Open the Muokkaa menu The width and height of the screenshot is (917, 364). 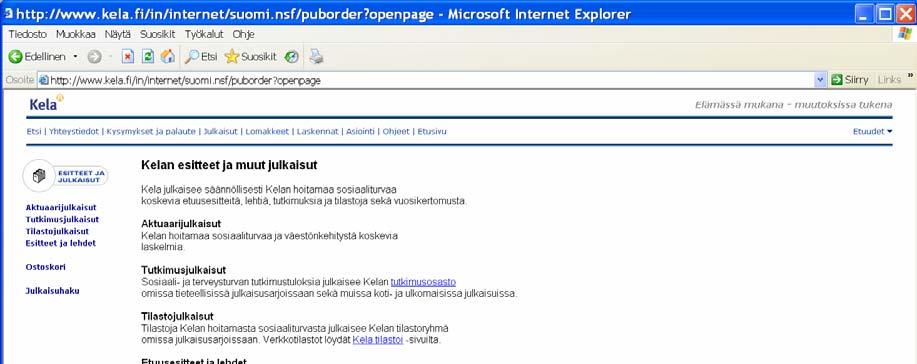tap(75, 35)
